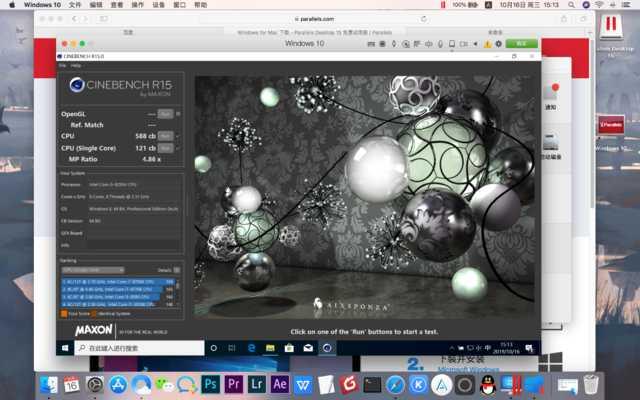Click the green button in Parallels toolbar

tap(522, 44)
